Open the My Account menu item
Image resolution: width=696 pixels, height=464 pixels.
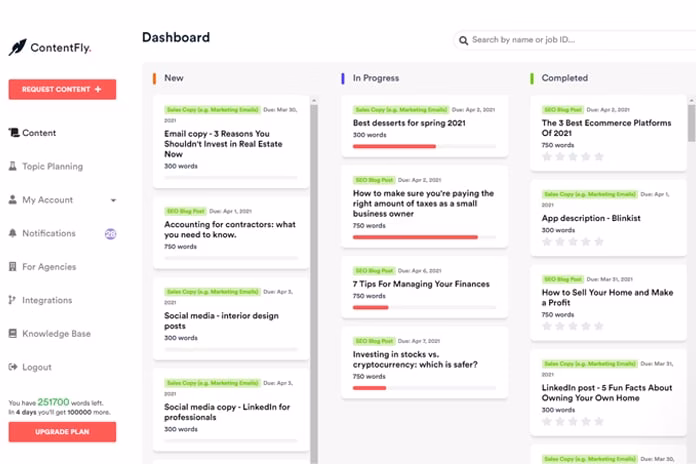[x=48, y=200]
